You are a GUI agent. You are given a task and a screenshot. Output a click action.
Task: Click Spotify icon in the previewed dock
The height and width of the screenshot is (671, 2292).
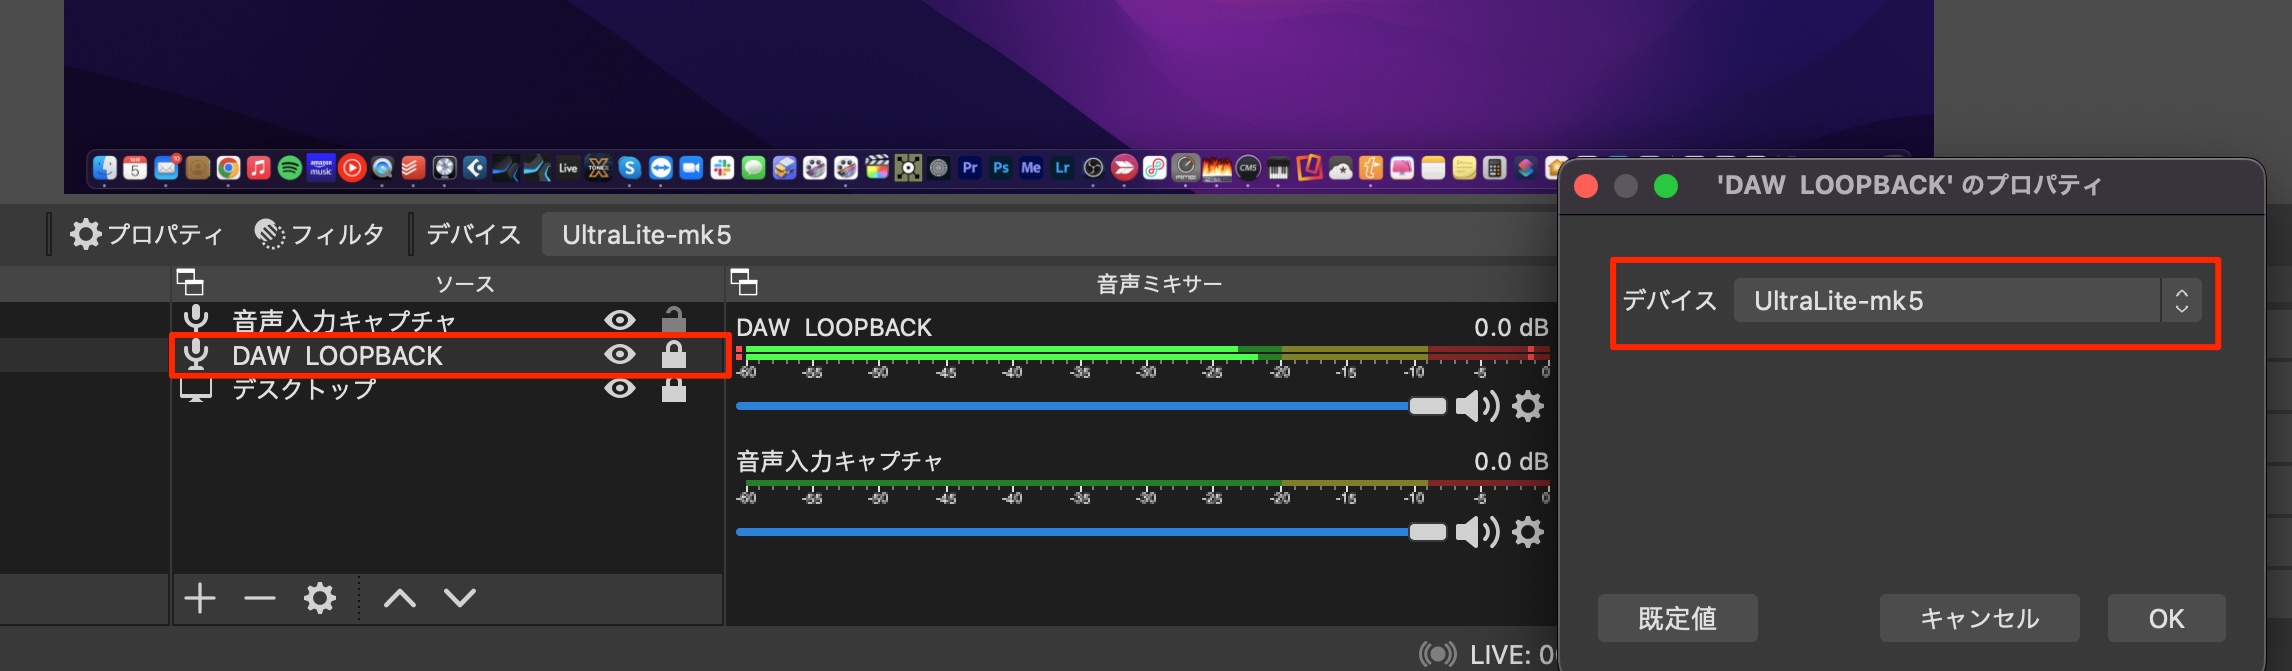point(290,168)
